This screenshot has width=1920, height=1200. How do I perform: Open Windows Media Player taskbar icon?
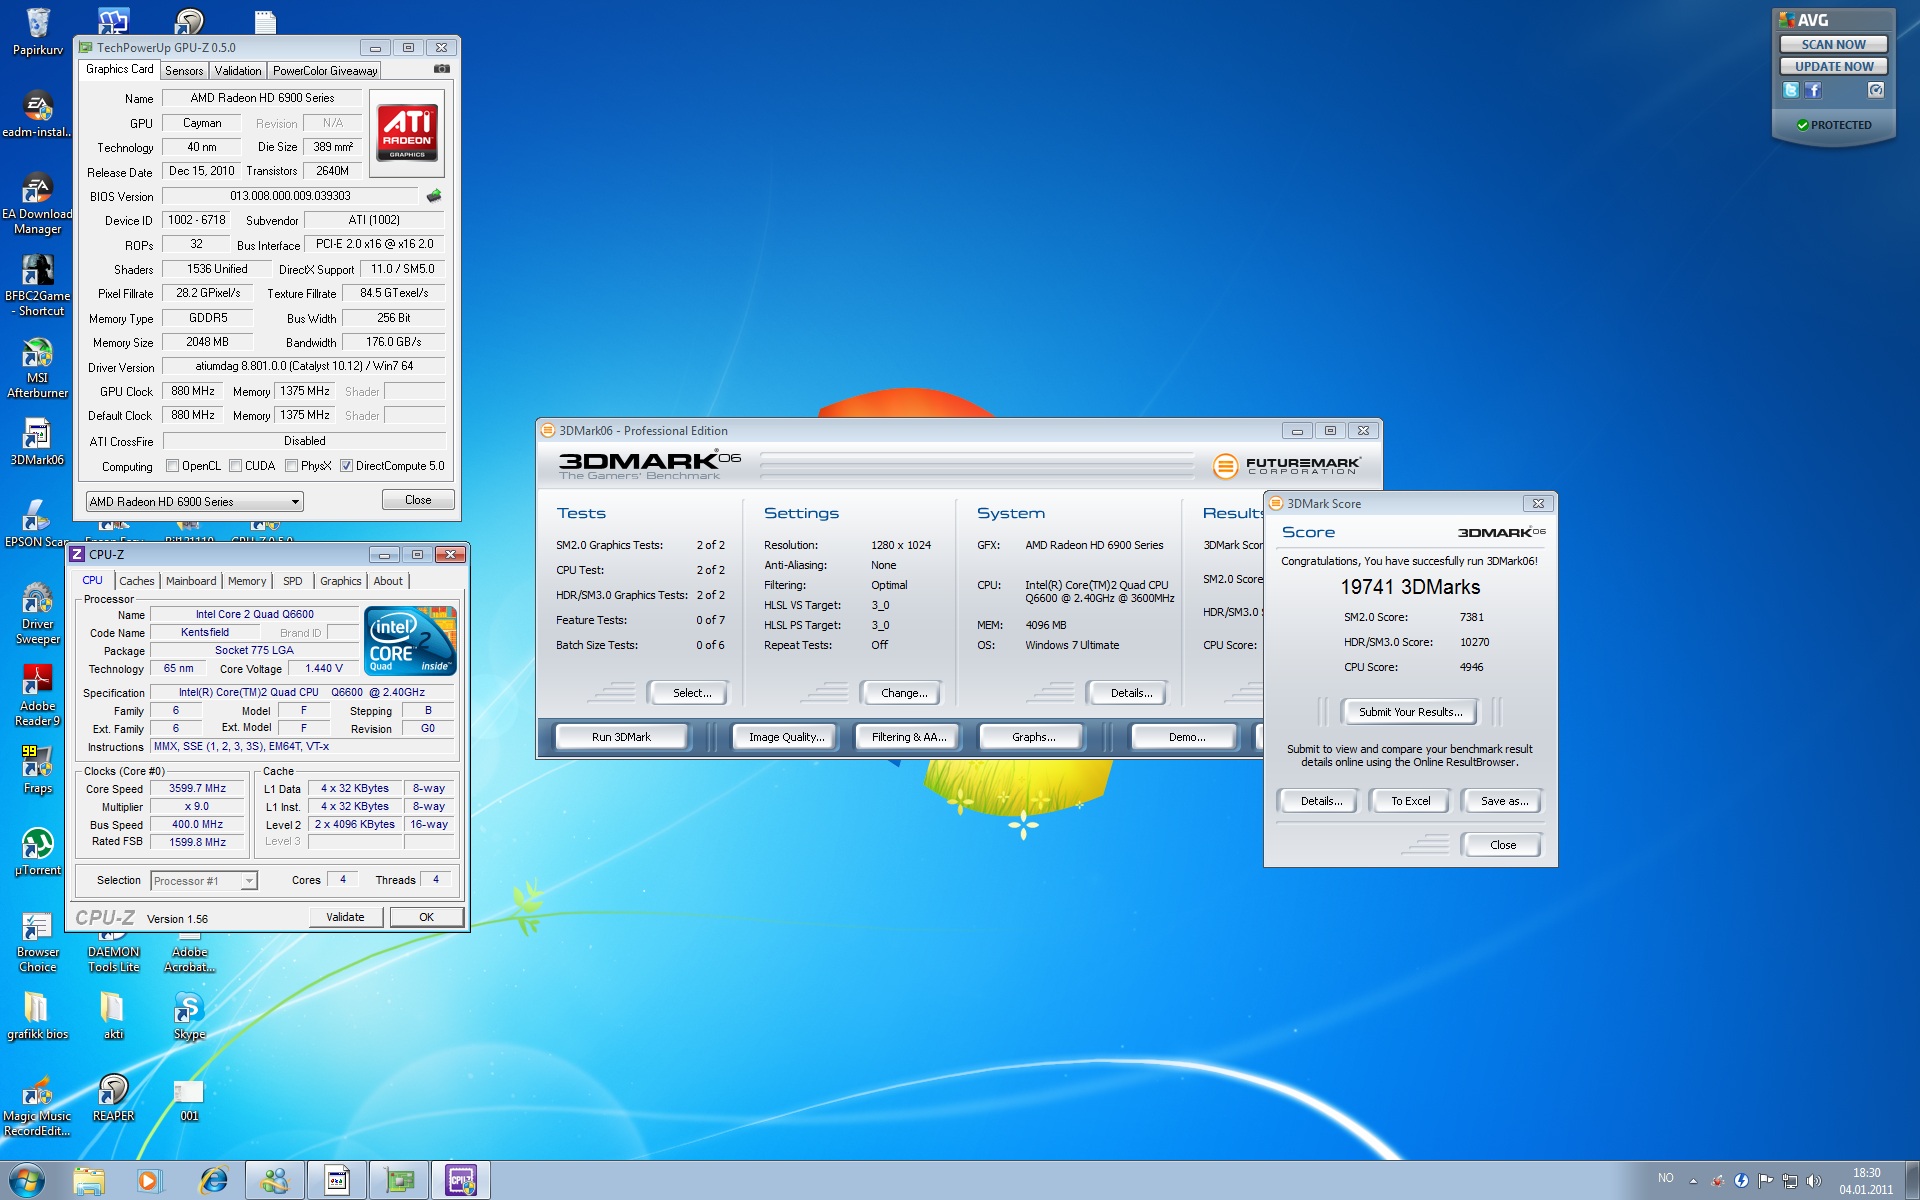[x=148, y=1181]
